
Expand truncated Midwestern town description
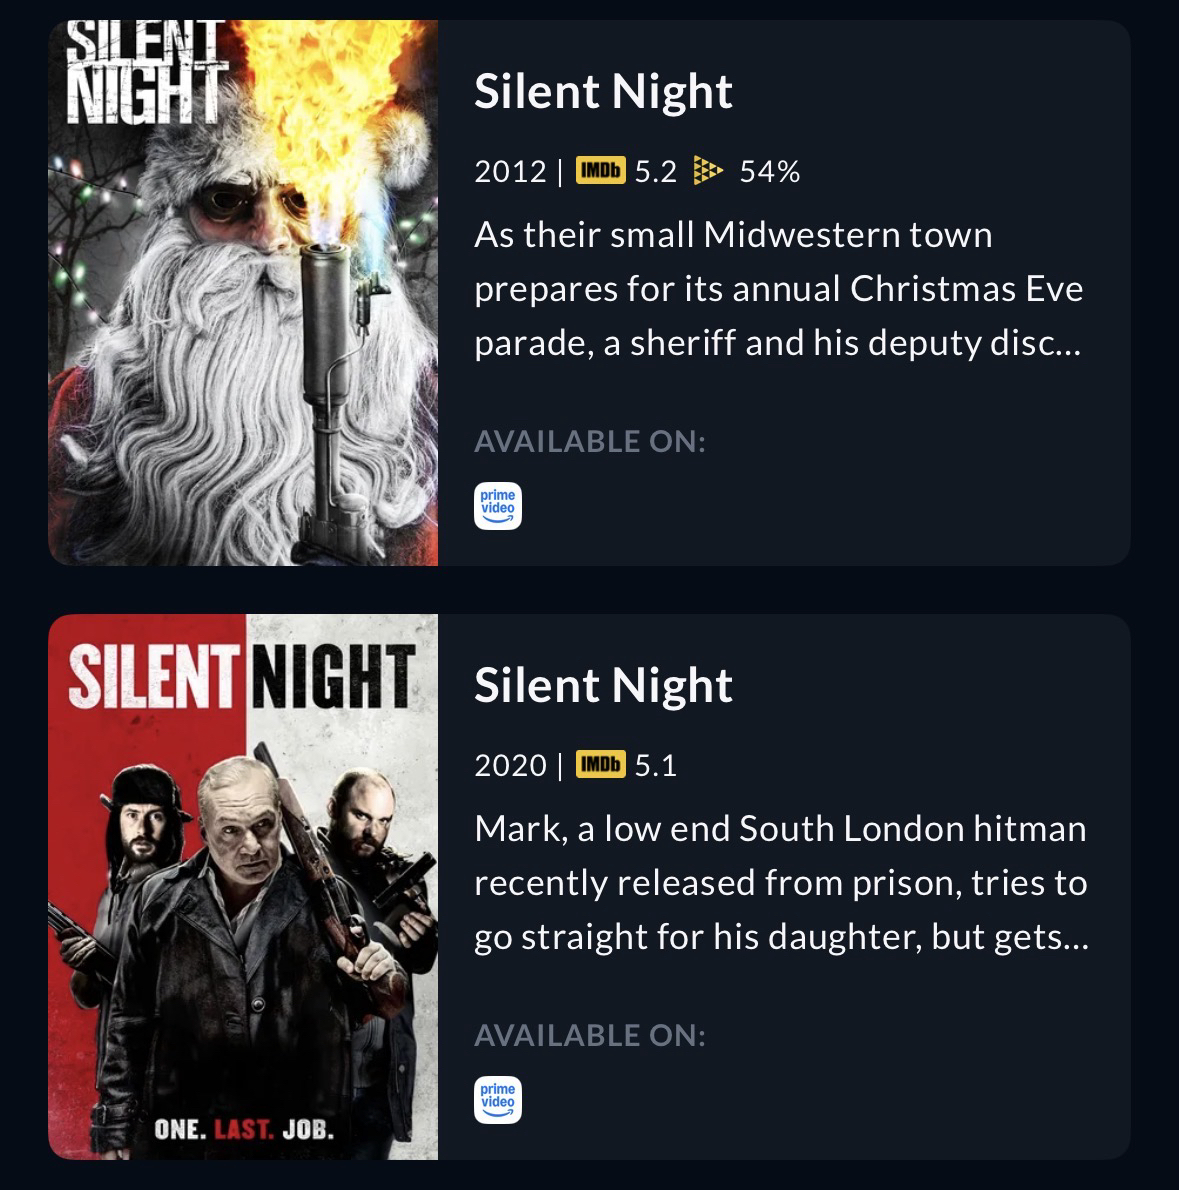(x=778, y=289)
